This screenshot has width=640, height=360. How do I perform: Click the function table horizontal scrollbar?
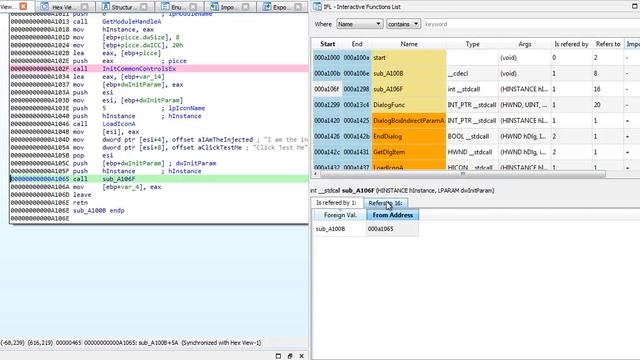(x=463, y=174)
